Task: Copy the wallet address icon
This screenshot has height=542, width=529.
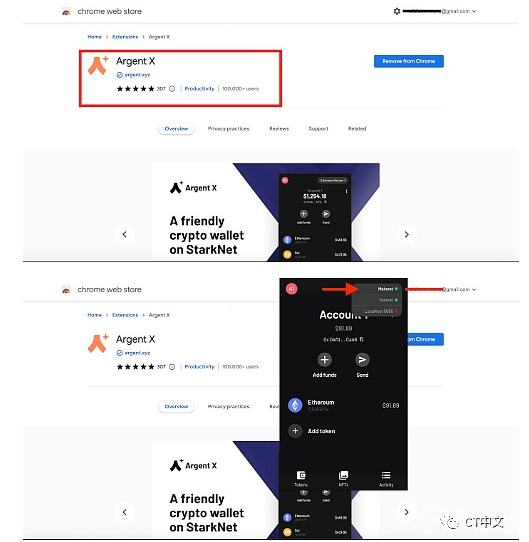Action: [361, 339]
